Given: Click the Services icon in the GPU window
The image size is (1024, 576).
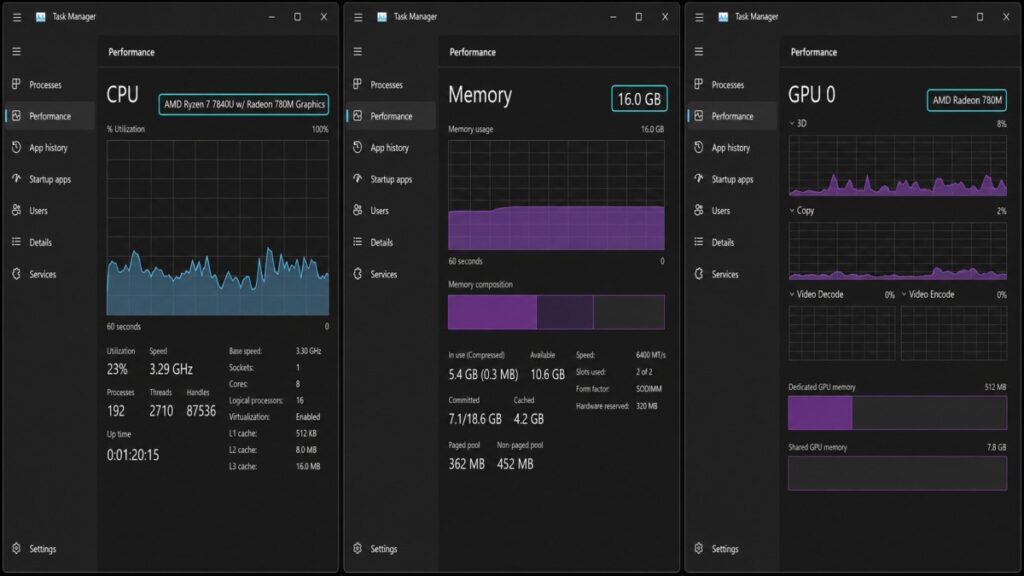Looking at the screenshot, I should pyautogui.click(x=699, y=274).
